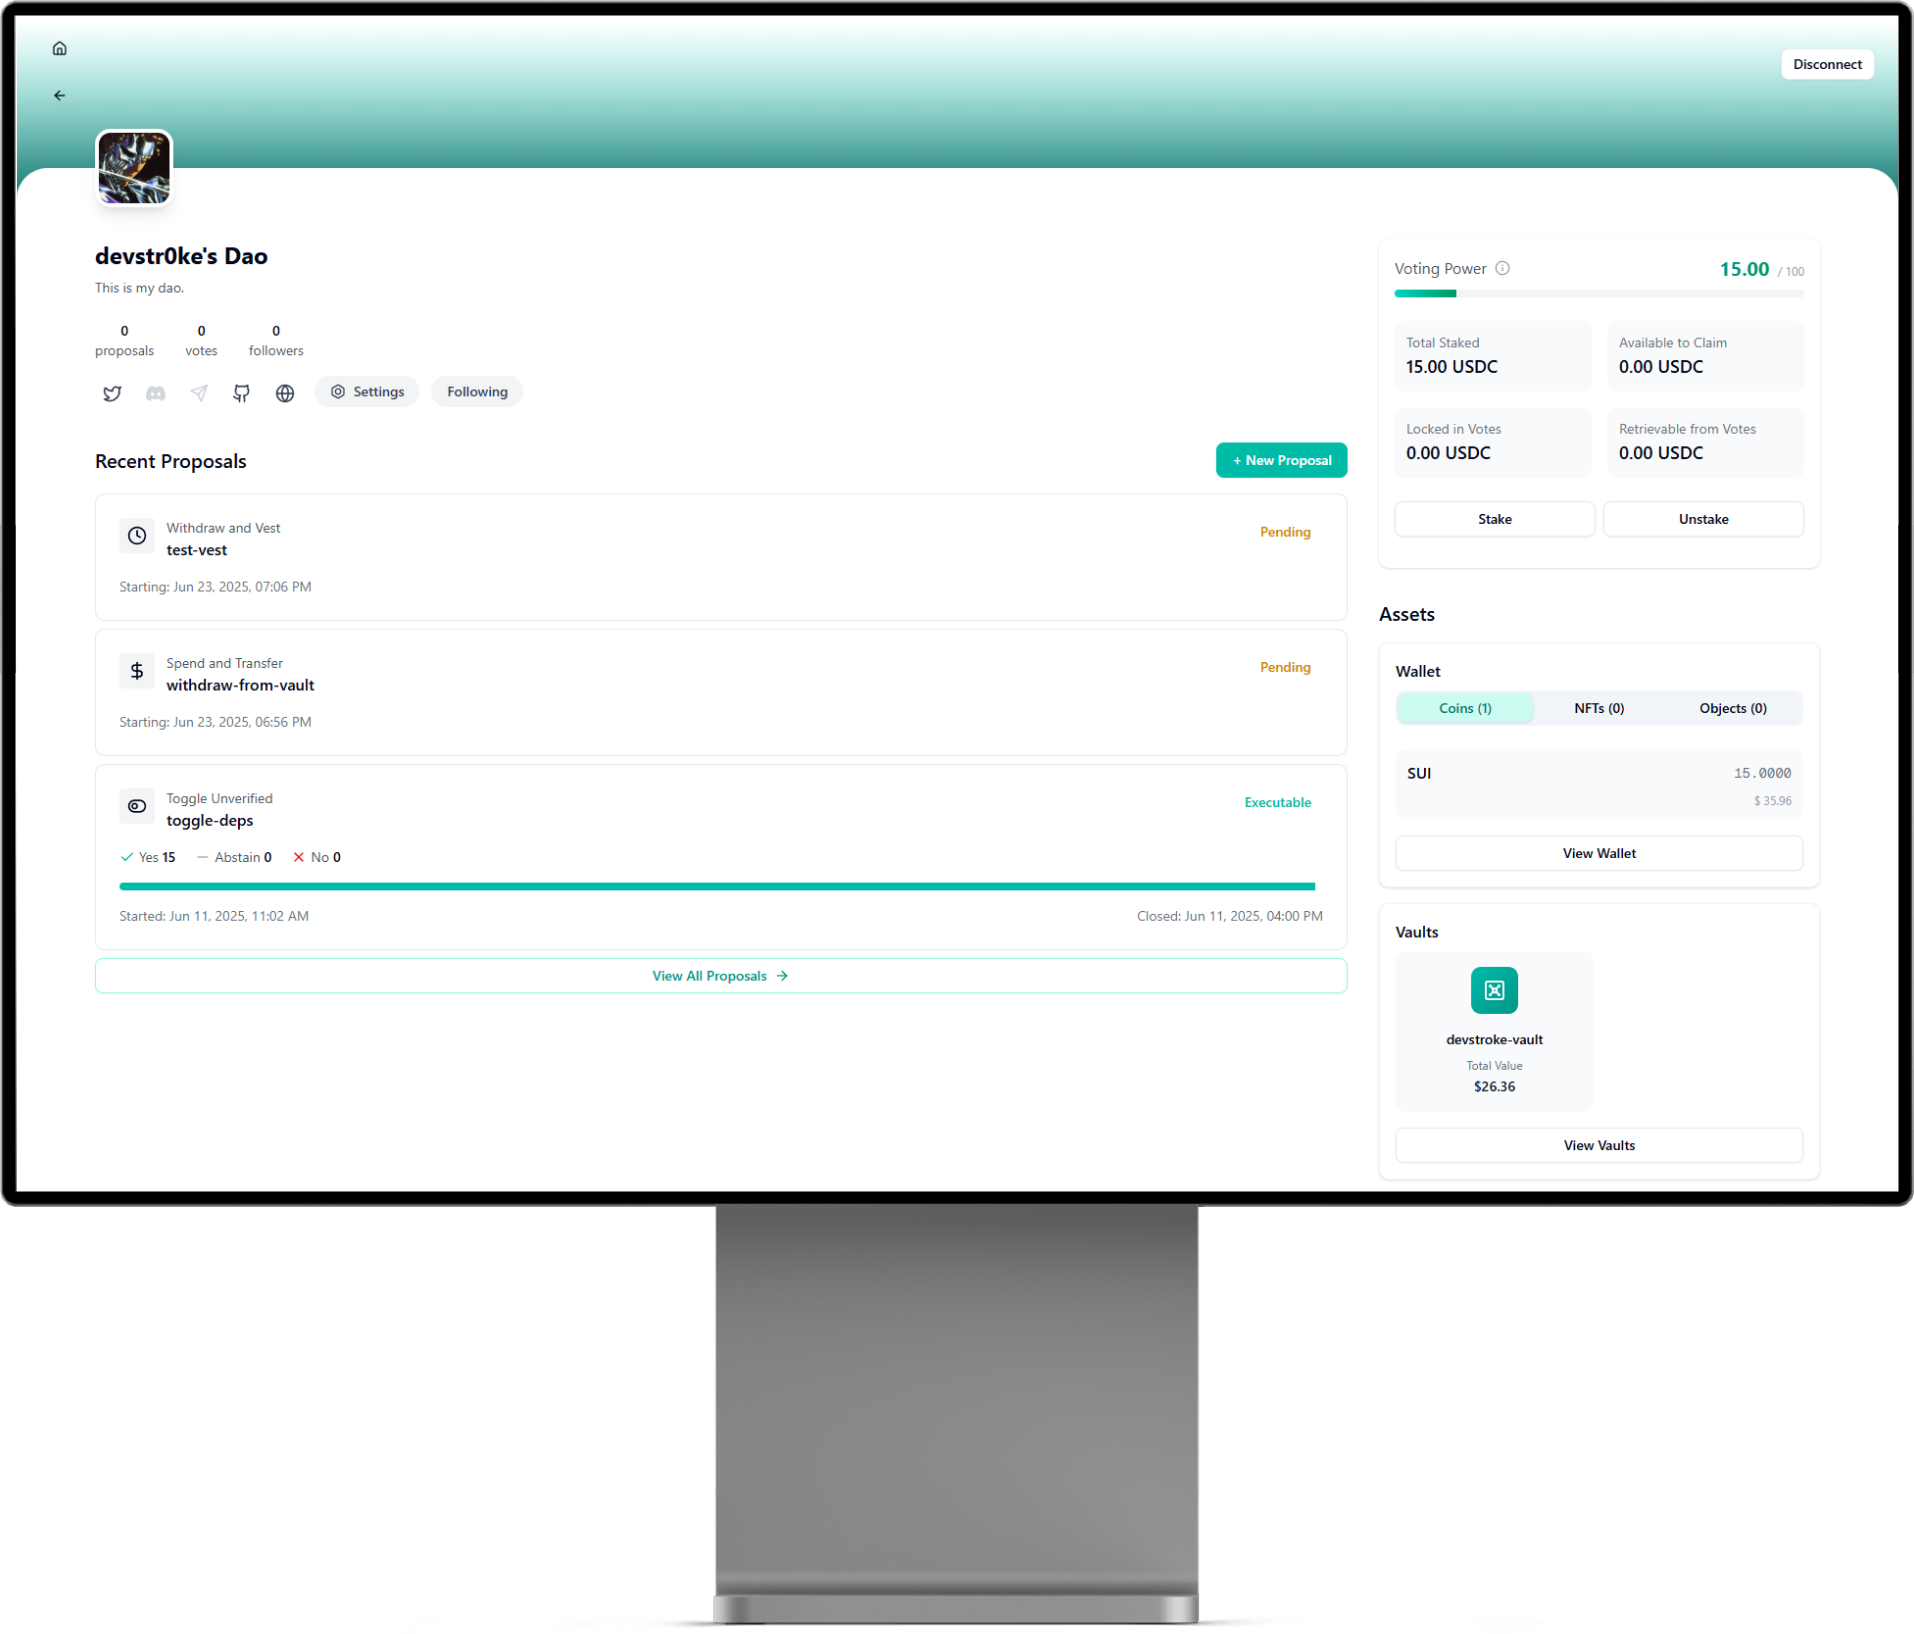Click the followers count stat

click(276, 340)
